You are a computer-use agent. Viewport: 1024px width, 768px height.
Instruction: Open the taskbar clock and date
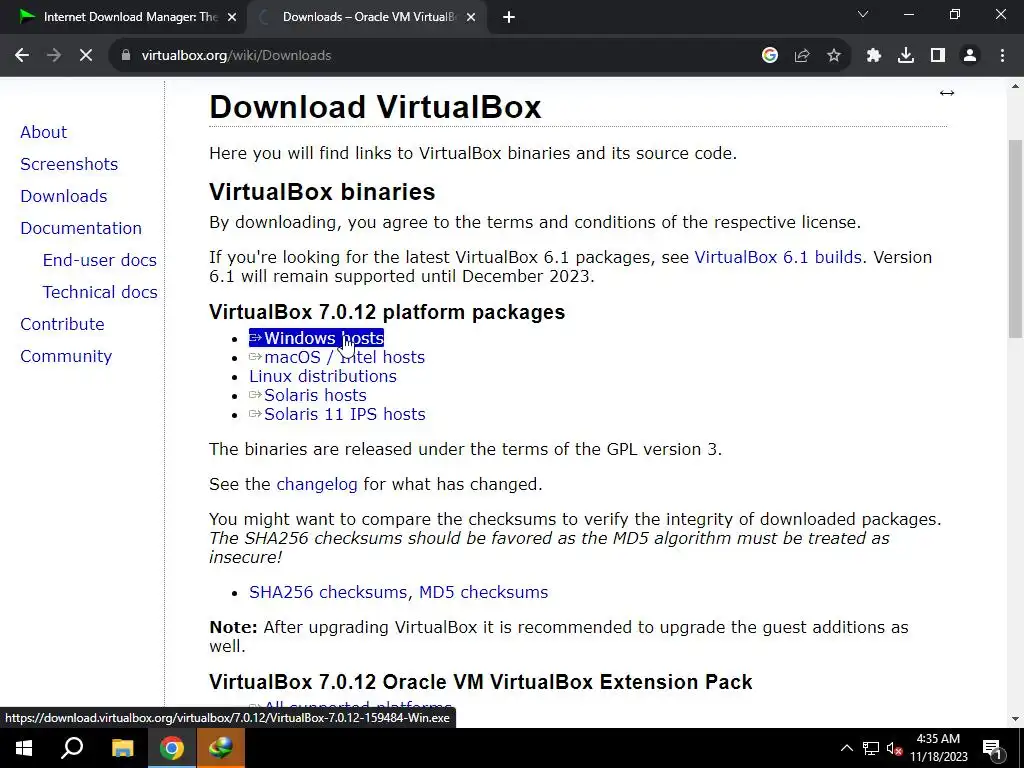(938, 748)
